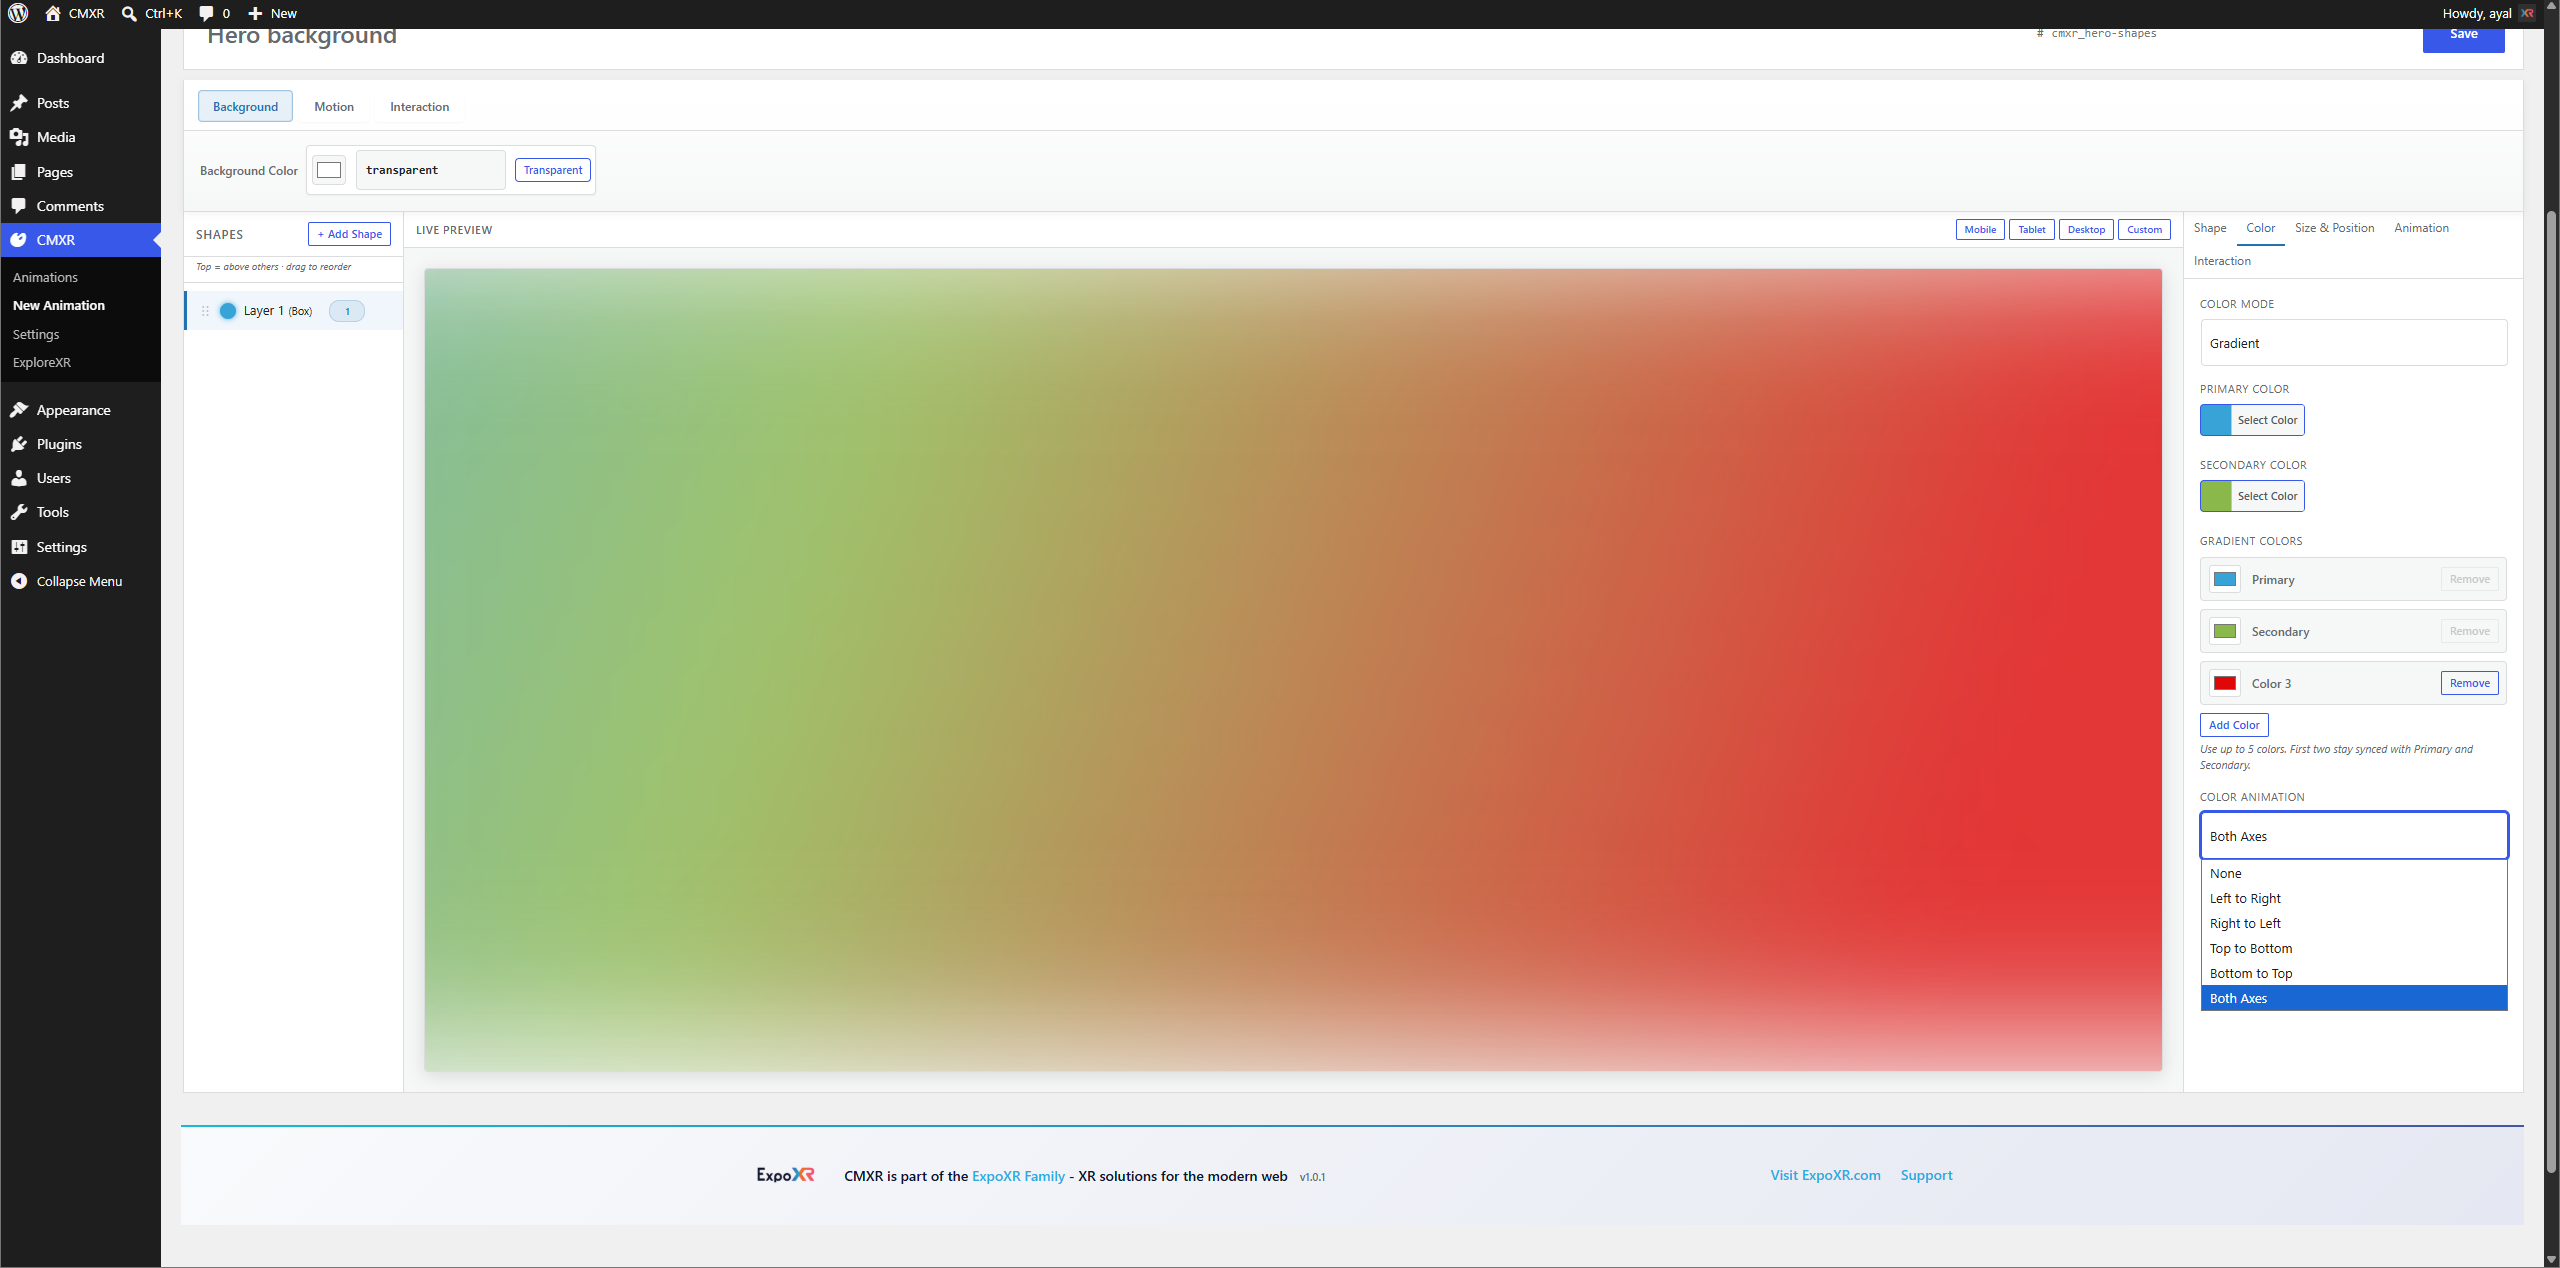Click the Add Shape button
This screenshot has width=2560, height=1268.
pos(349,234)
